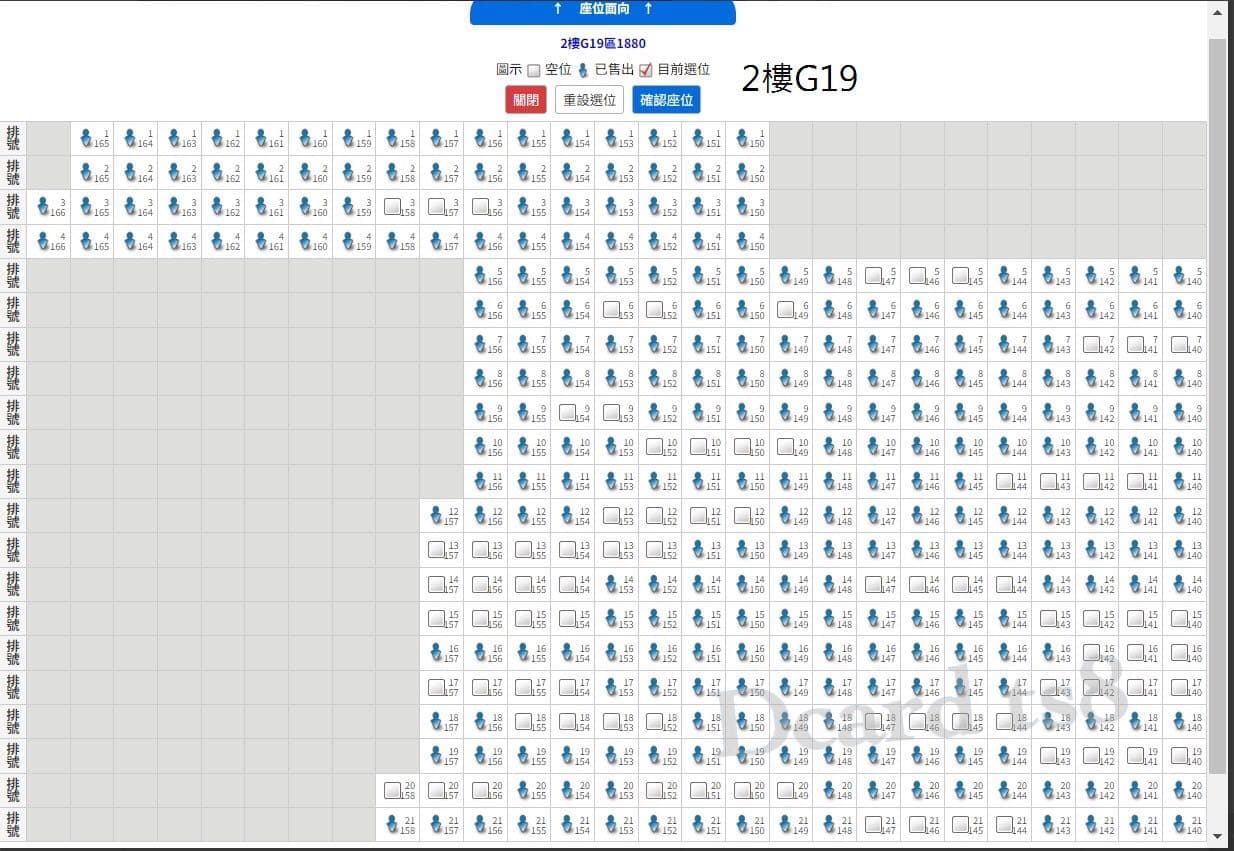Viewport: 1234px width, 851px height.
Task: Select sold seat 144 in row 9
Action: click(x=1004, y=411)
